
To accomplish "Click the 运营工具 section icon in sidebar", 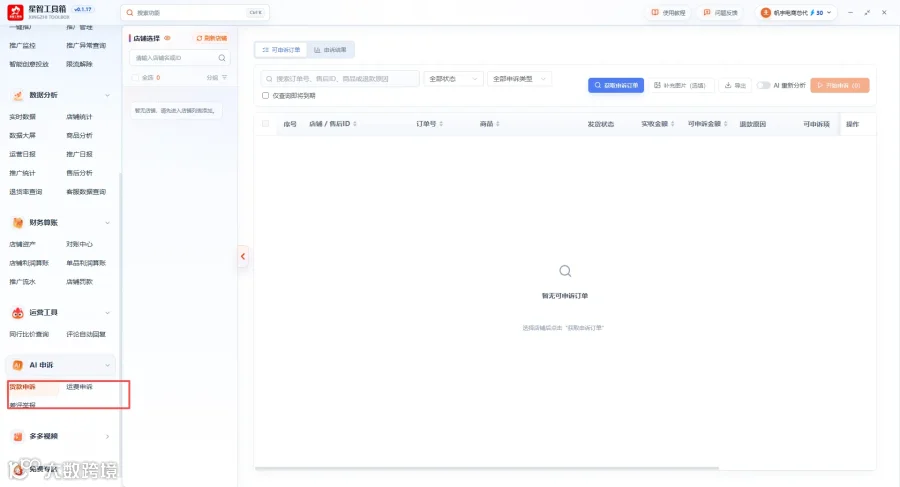I will click(18, 313).
